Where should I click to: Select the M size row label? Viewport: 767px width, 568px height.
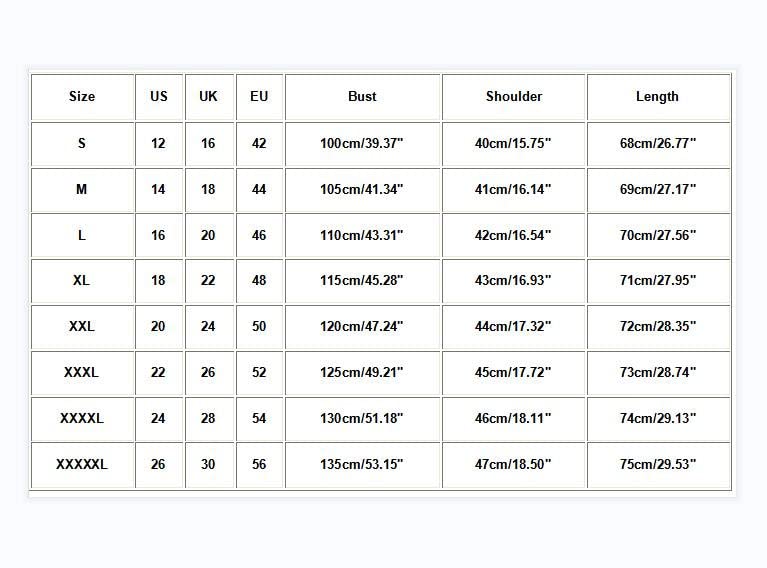(82, 190)
